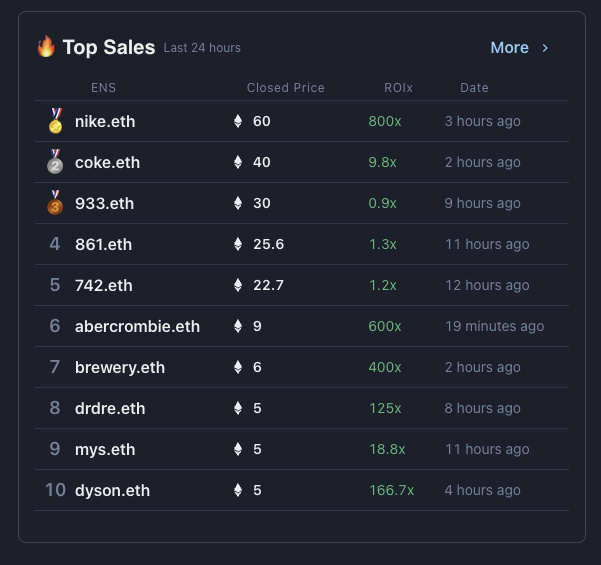This screenshot has width=601, height=565.
Task: Click the silver medal icon for coke.eth
Action: (55, 162)
